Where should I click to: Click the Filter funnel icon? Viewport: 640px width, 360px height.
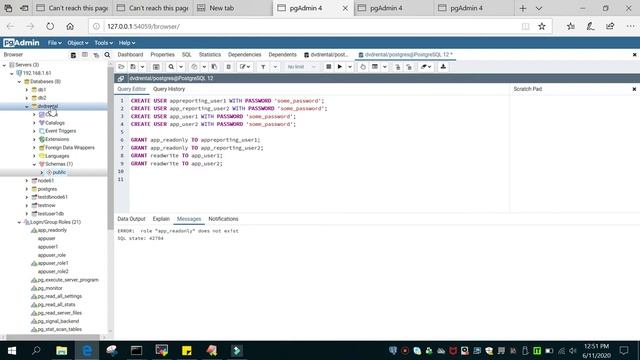[x=263, y=67]
